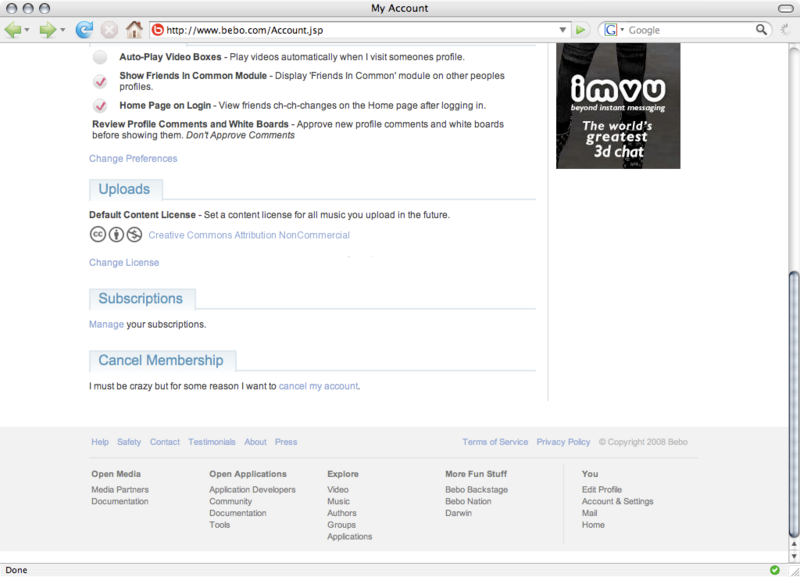Open the Tools footer link
Image resolution: width=800 pixels, height=577 pixels.
219,525
